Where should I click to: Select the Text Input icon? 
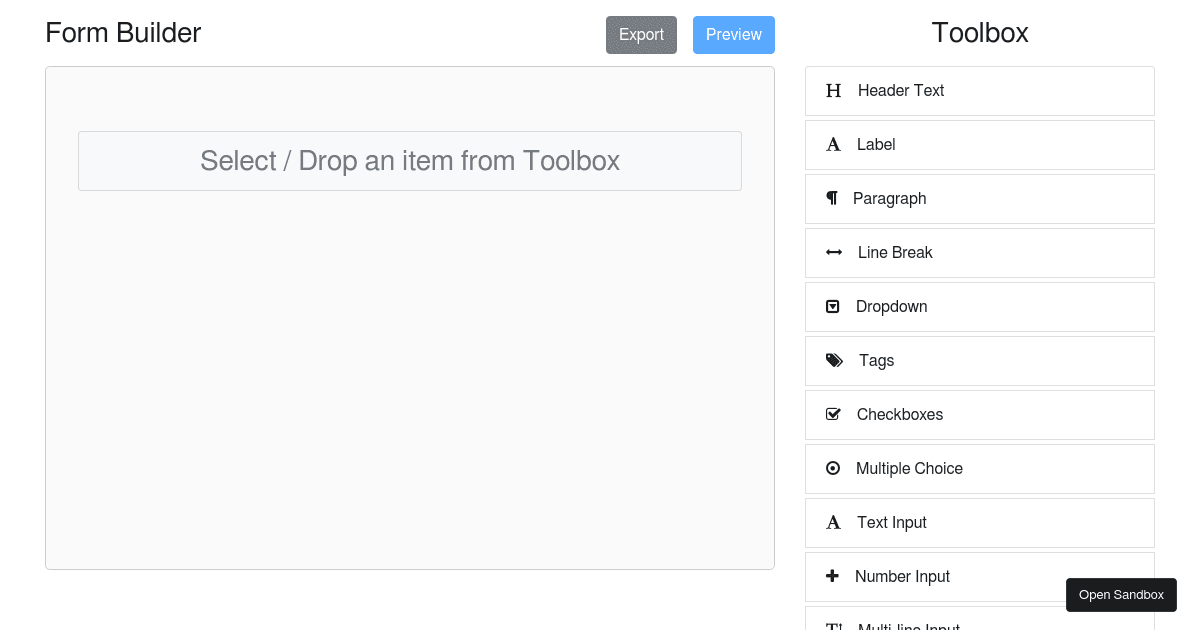point(833,522)
